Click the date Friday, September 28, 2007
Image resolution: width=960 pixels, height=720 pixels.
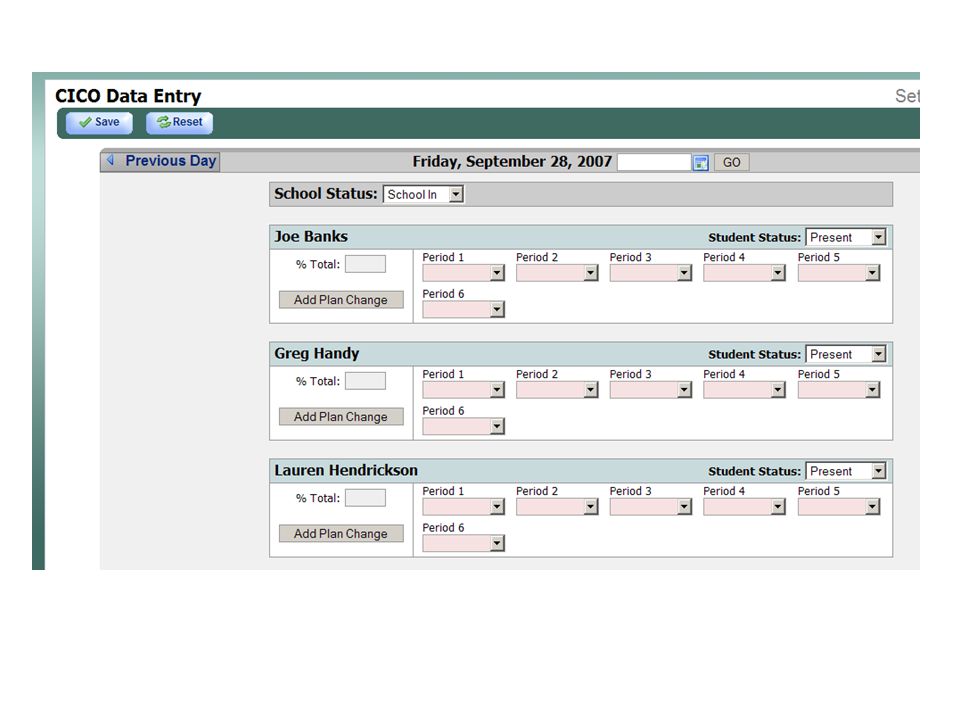pos(512,162)
